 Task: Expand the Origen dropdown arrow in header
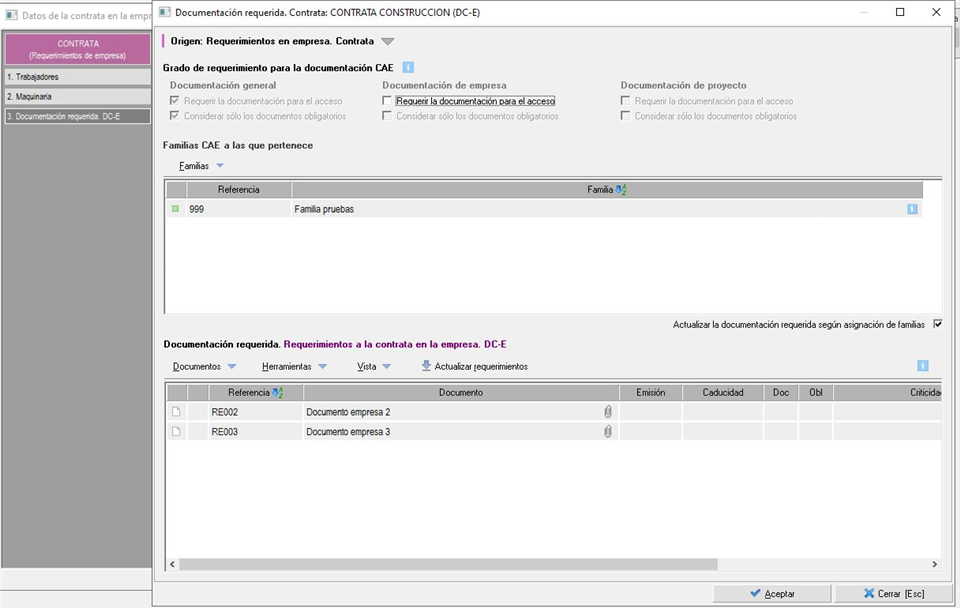pos(388,42)
